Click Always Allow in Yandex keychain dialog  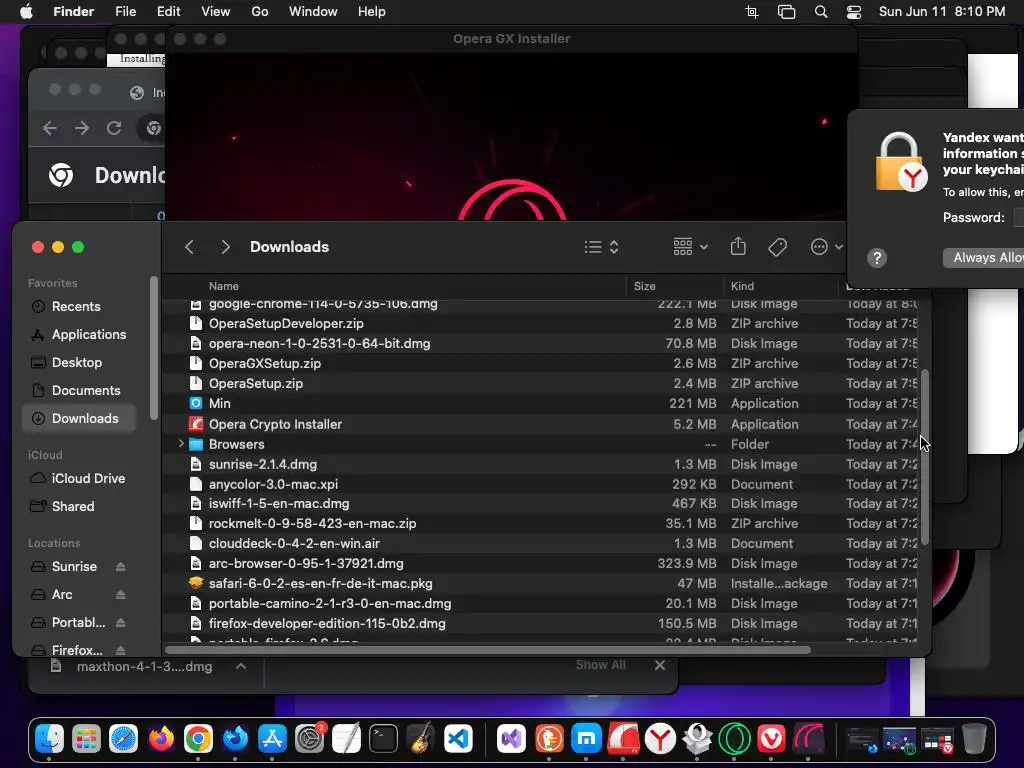tap(984, 257)
